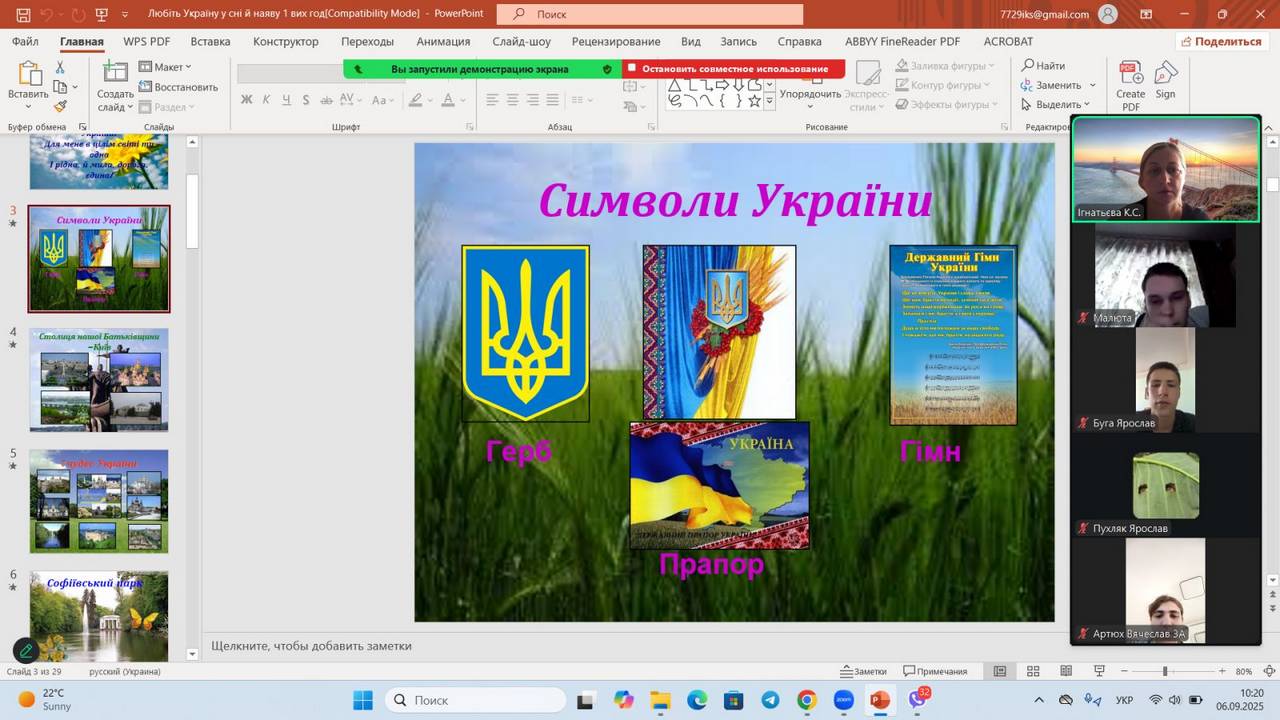Click the Cut scissors icon
1280x720 pixels.
[x=60, y=67]
